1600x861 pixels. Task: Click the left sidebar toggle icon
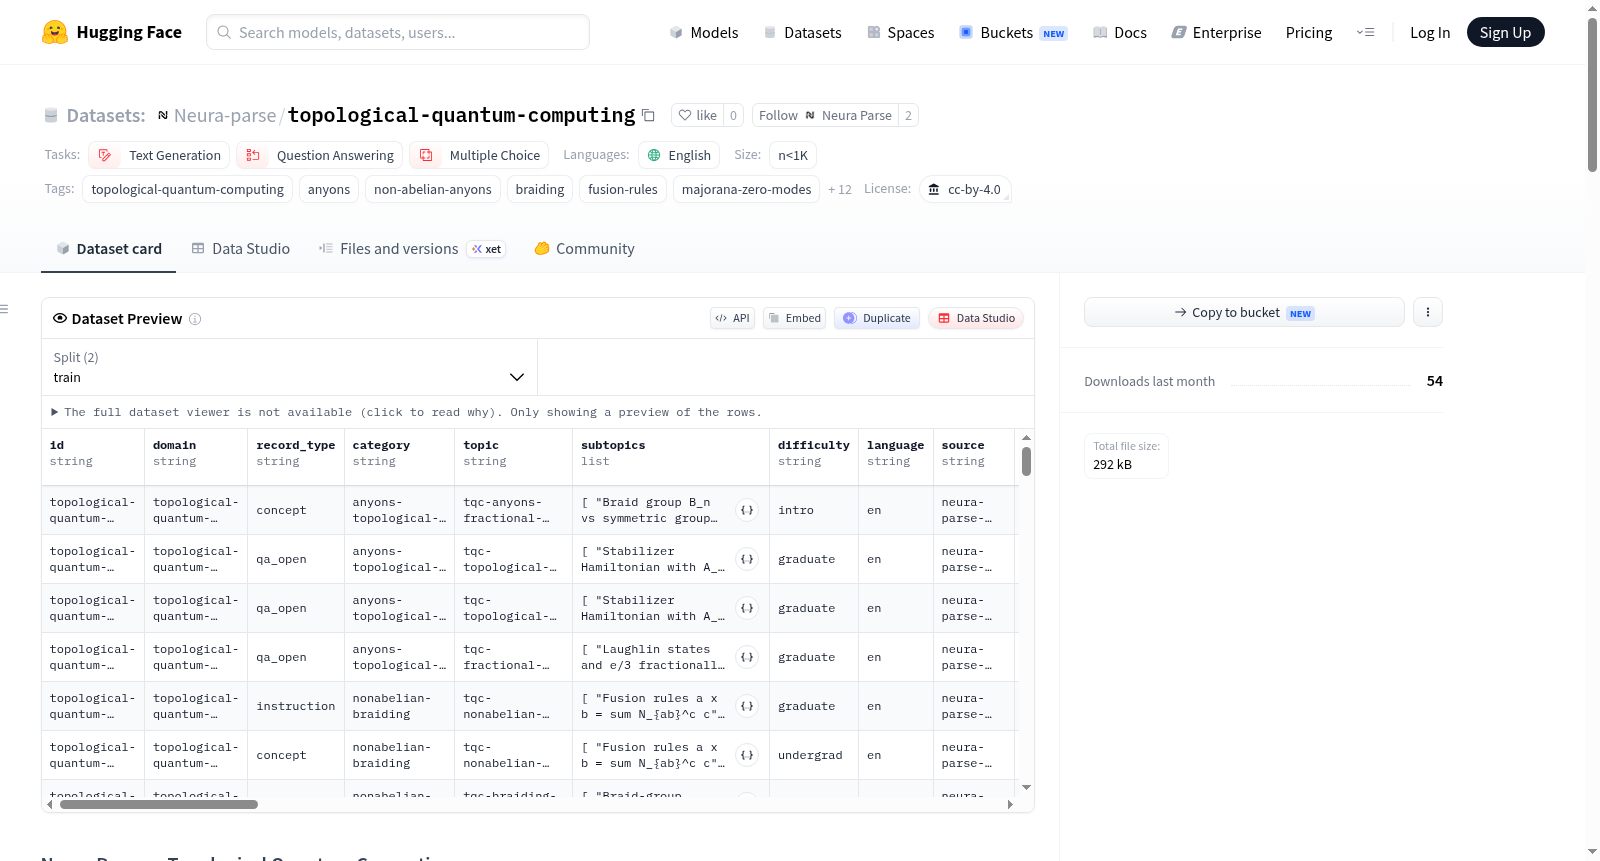(x=4, y=309)
